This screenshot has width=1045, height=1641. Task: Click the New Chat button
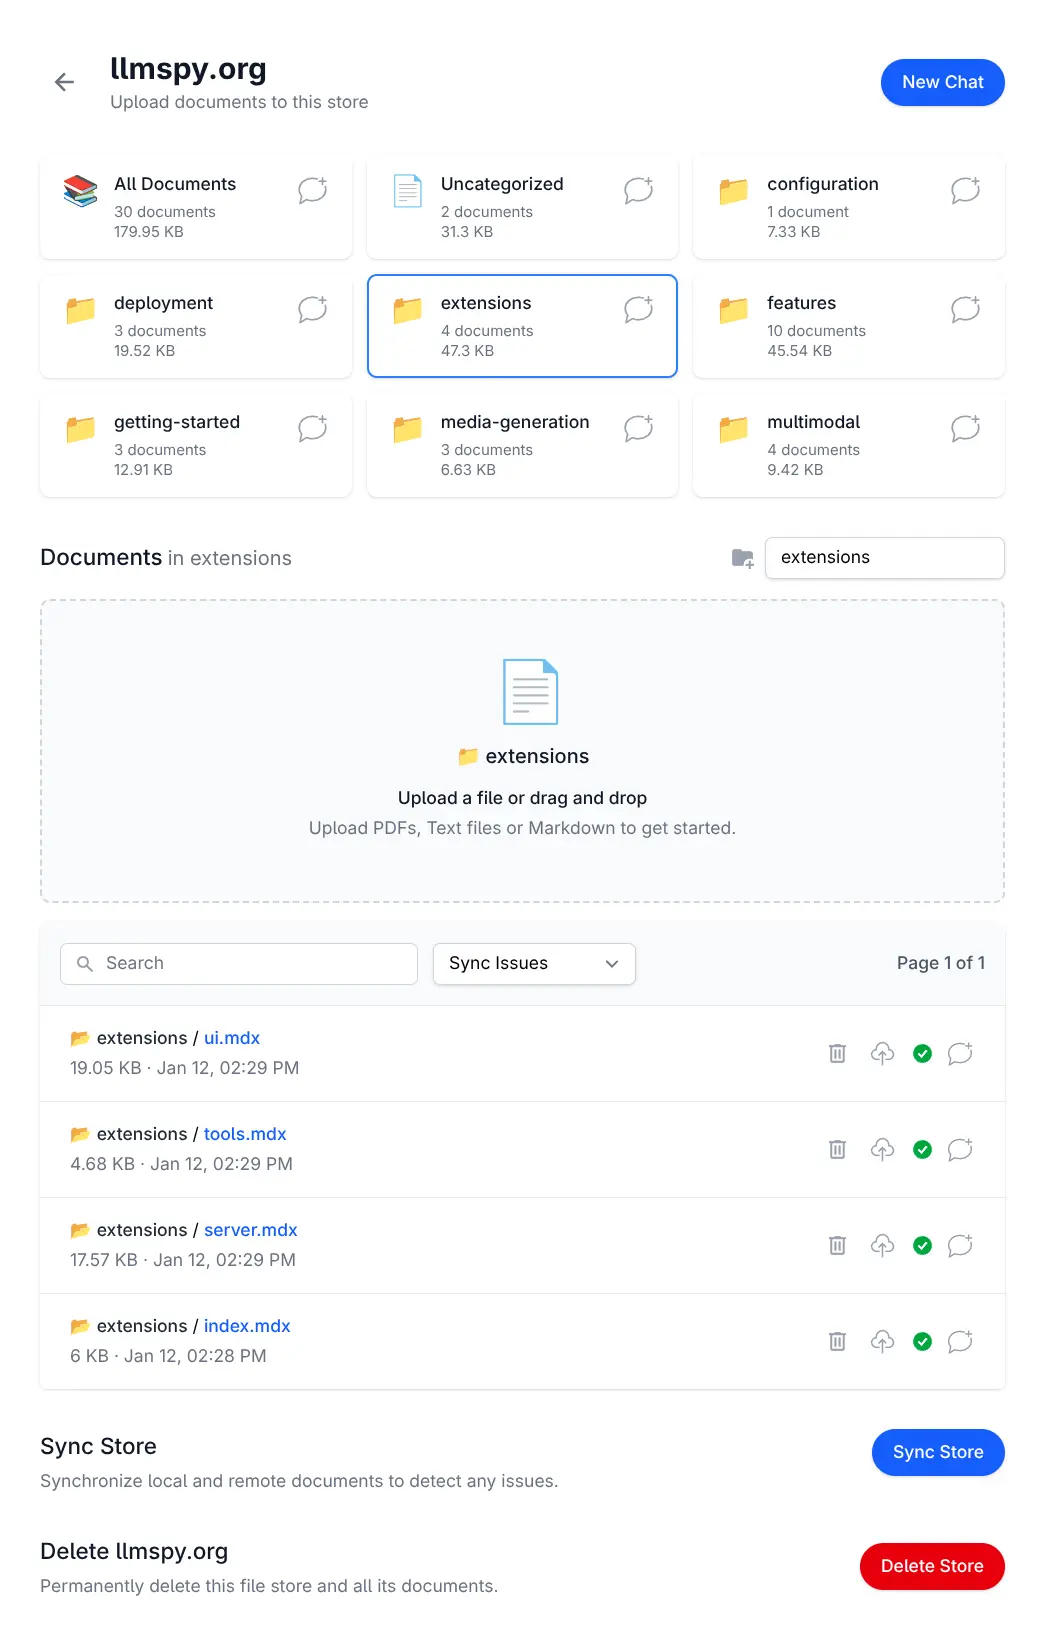coord(942,82)
